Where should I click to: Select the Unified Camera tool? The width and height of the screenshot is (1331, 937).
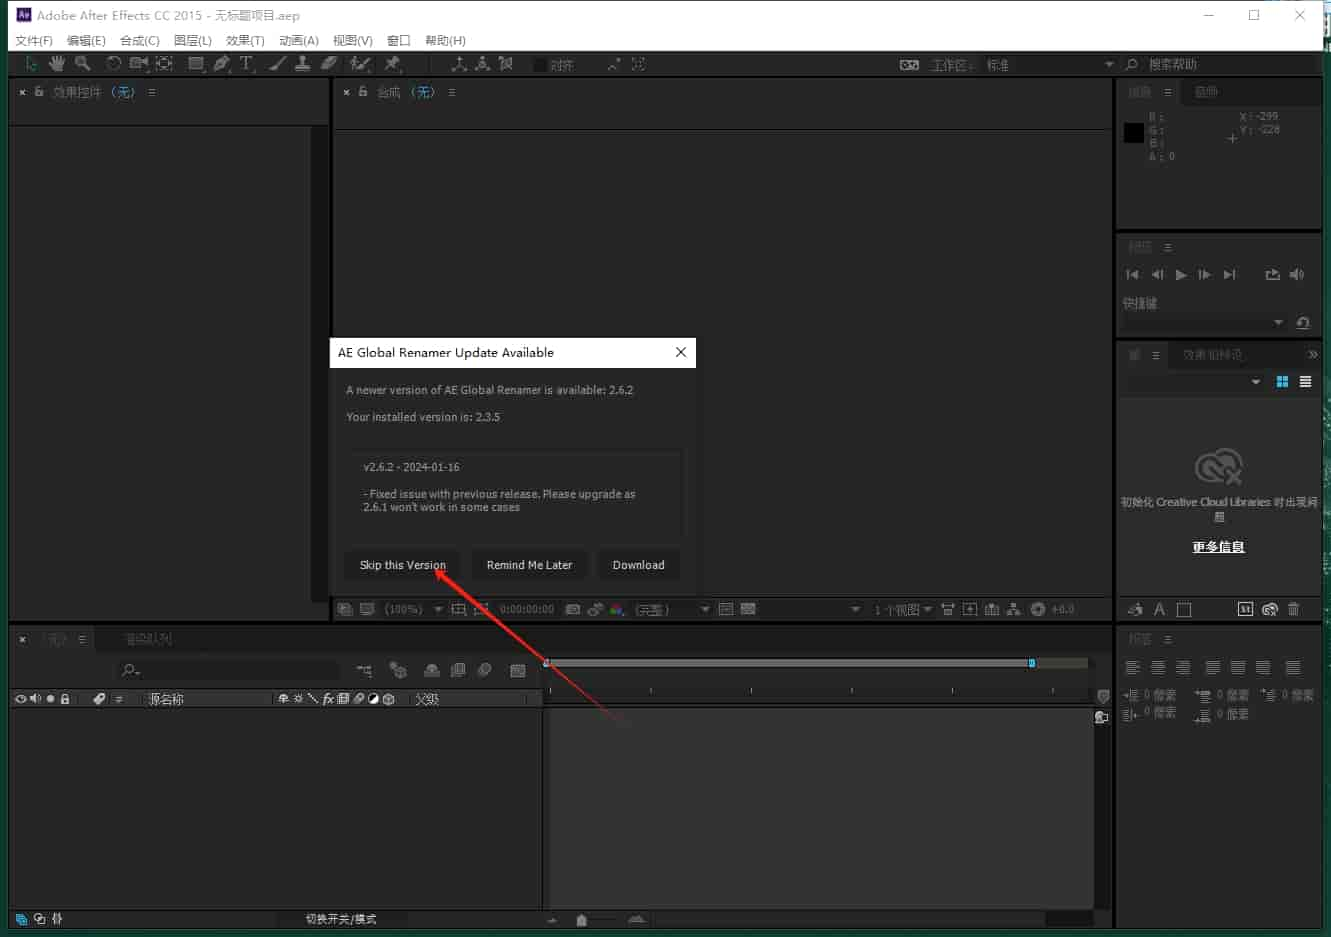pos(139,64)
